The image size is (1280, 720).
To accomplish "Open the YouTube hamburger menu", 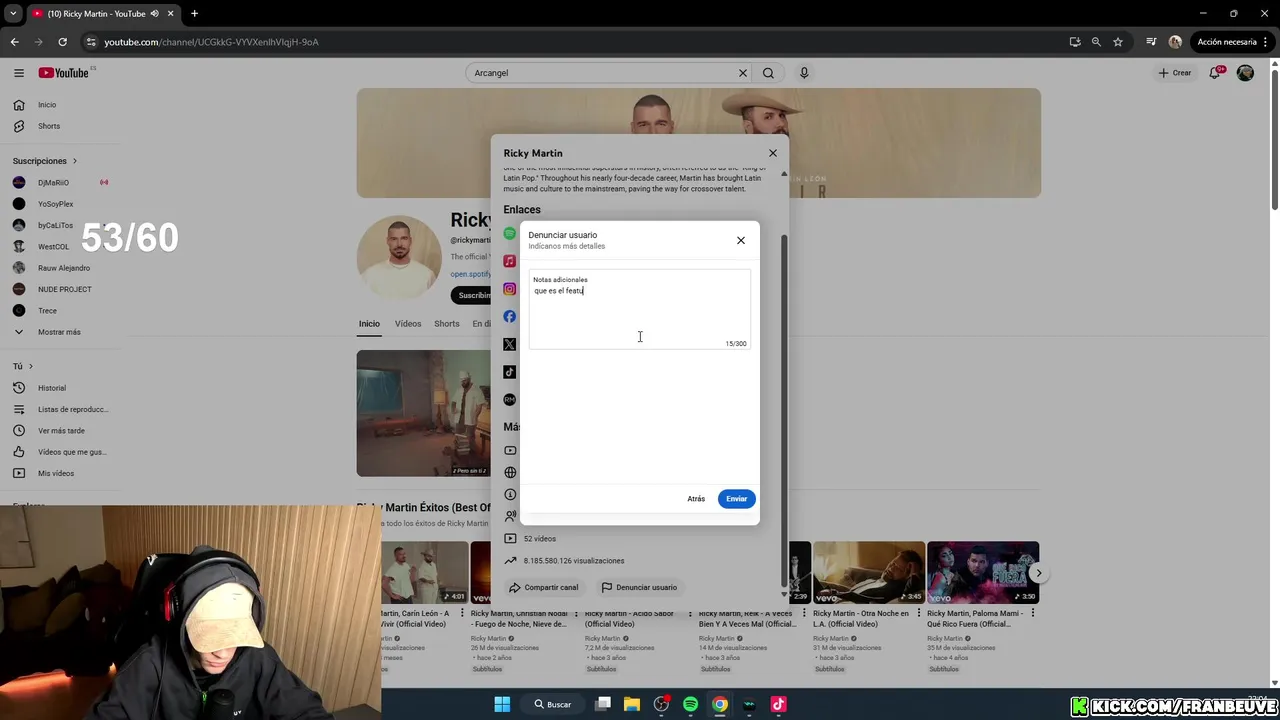I will 19,73.
